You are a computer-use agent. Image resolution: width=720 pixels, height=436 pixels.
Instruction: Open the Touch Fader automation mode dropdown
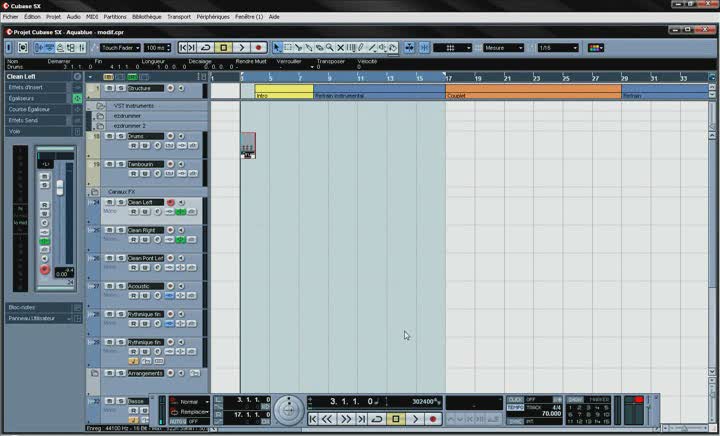coord(121,48)
